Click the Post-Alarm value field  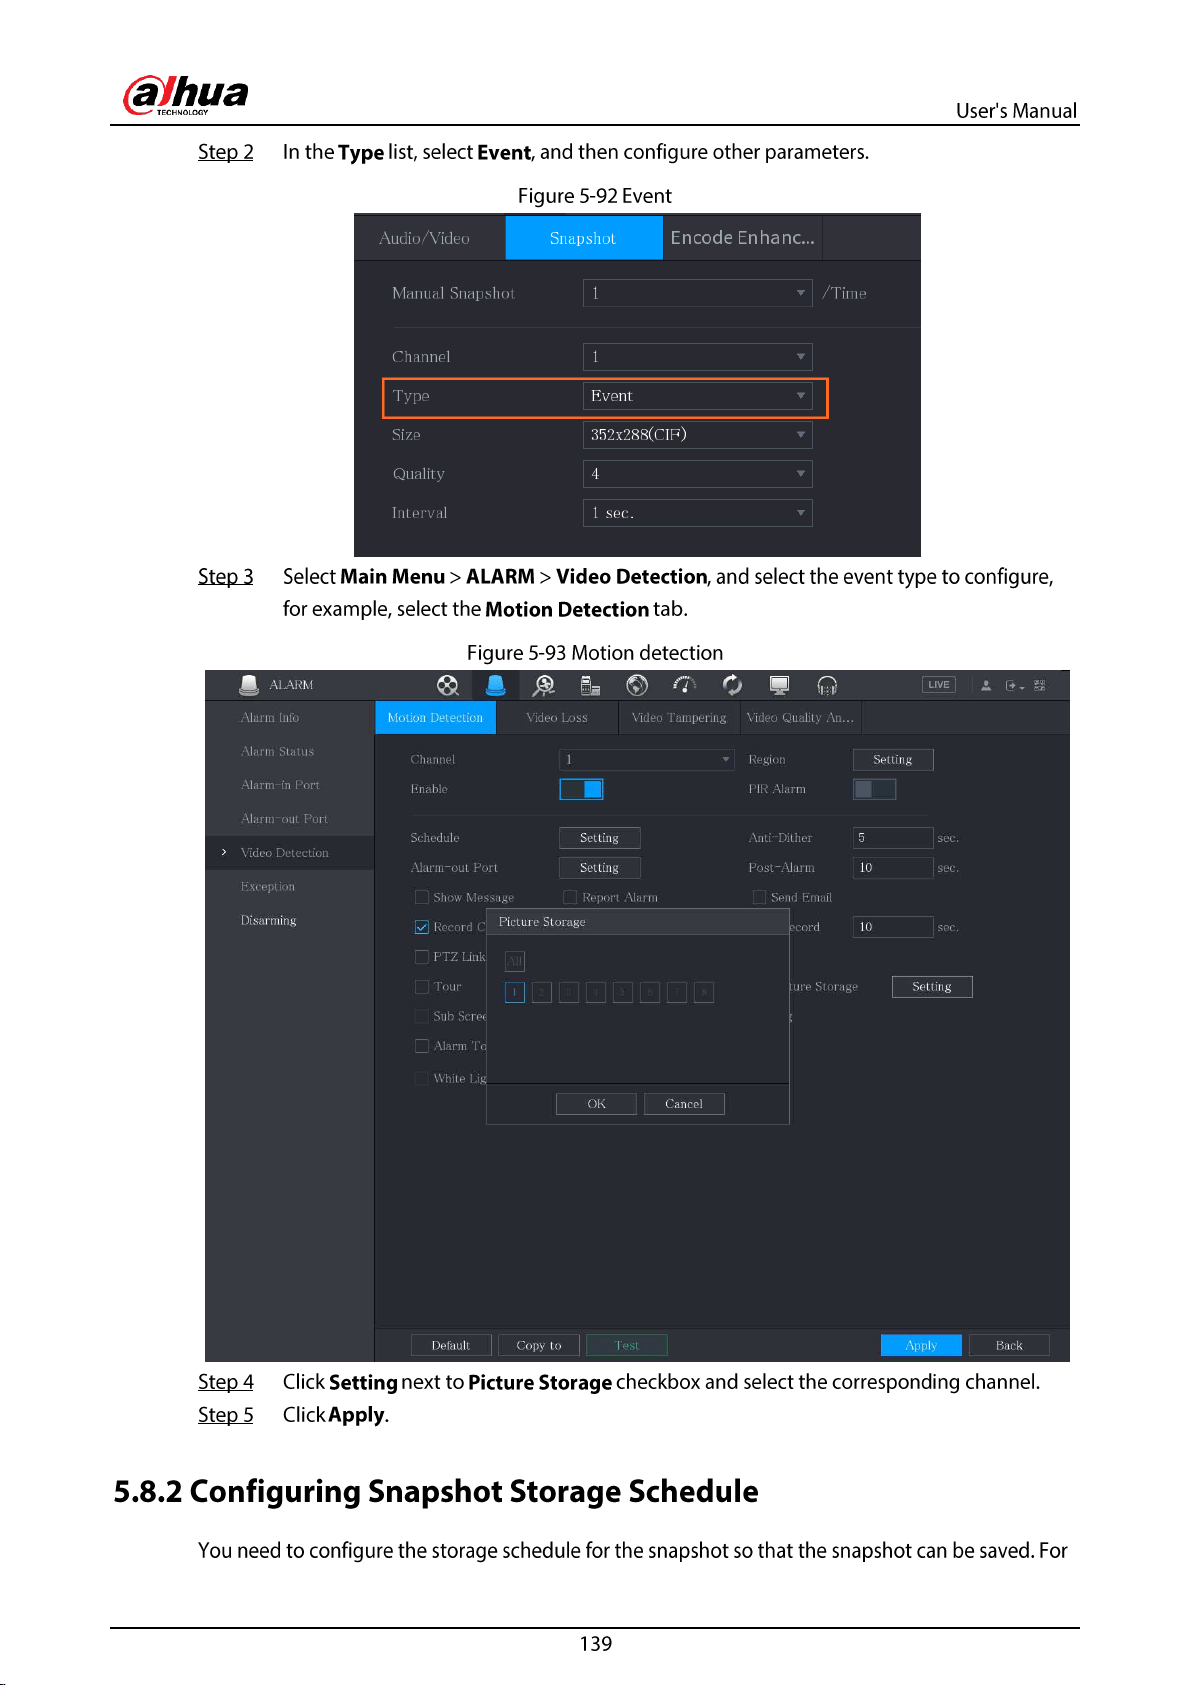click(x=893, y=868)
